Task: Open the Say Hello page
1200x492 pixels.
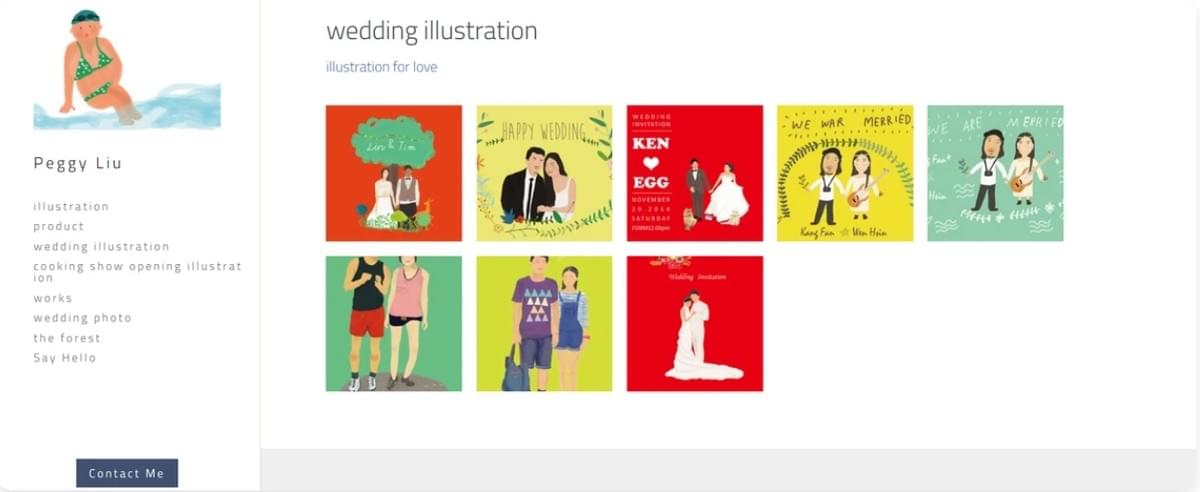Action: (65, 358)
